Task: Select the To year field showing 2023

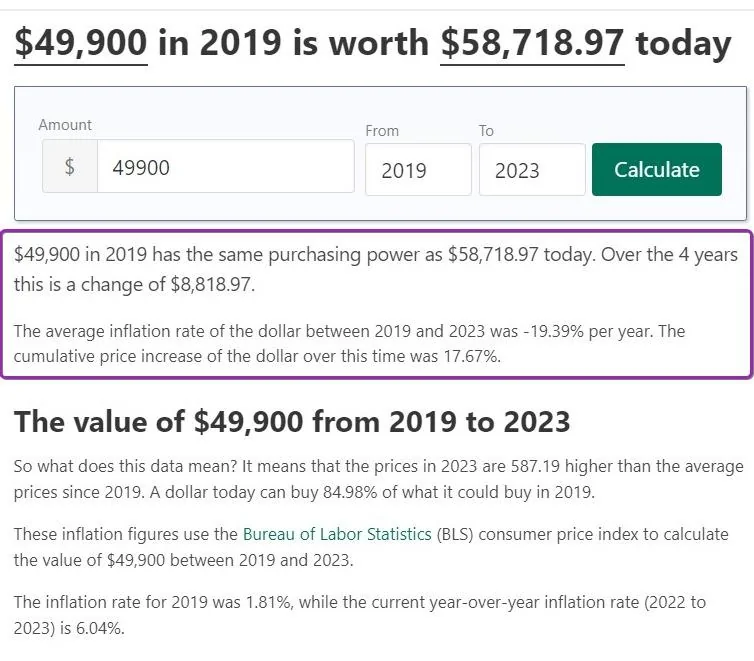Action: click(532, 170)
